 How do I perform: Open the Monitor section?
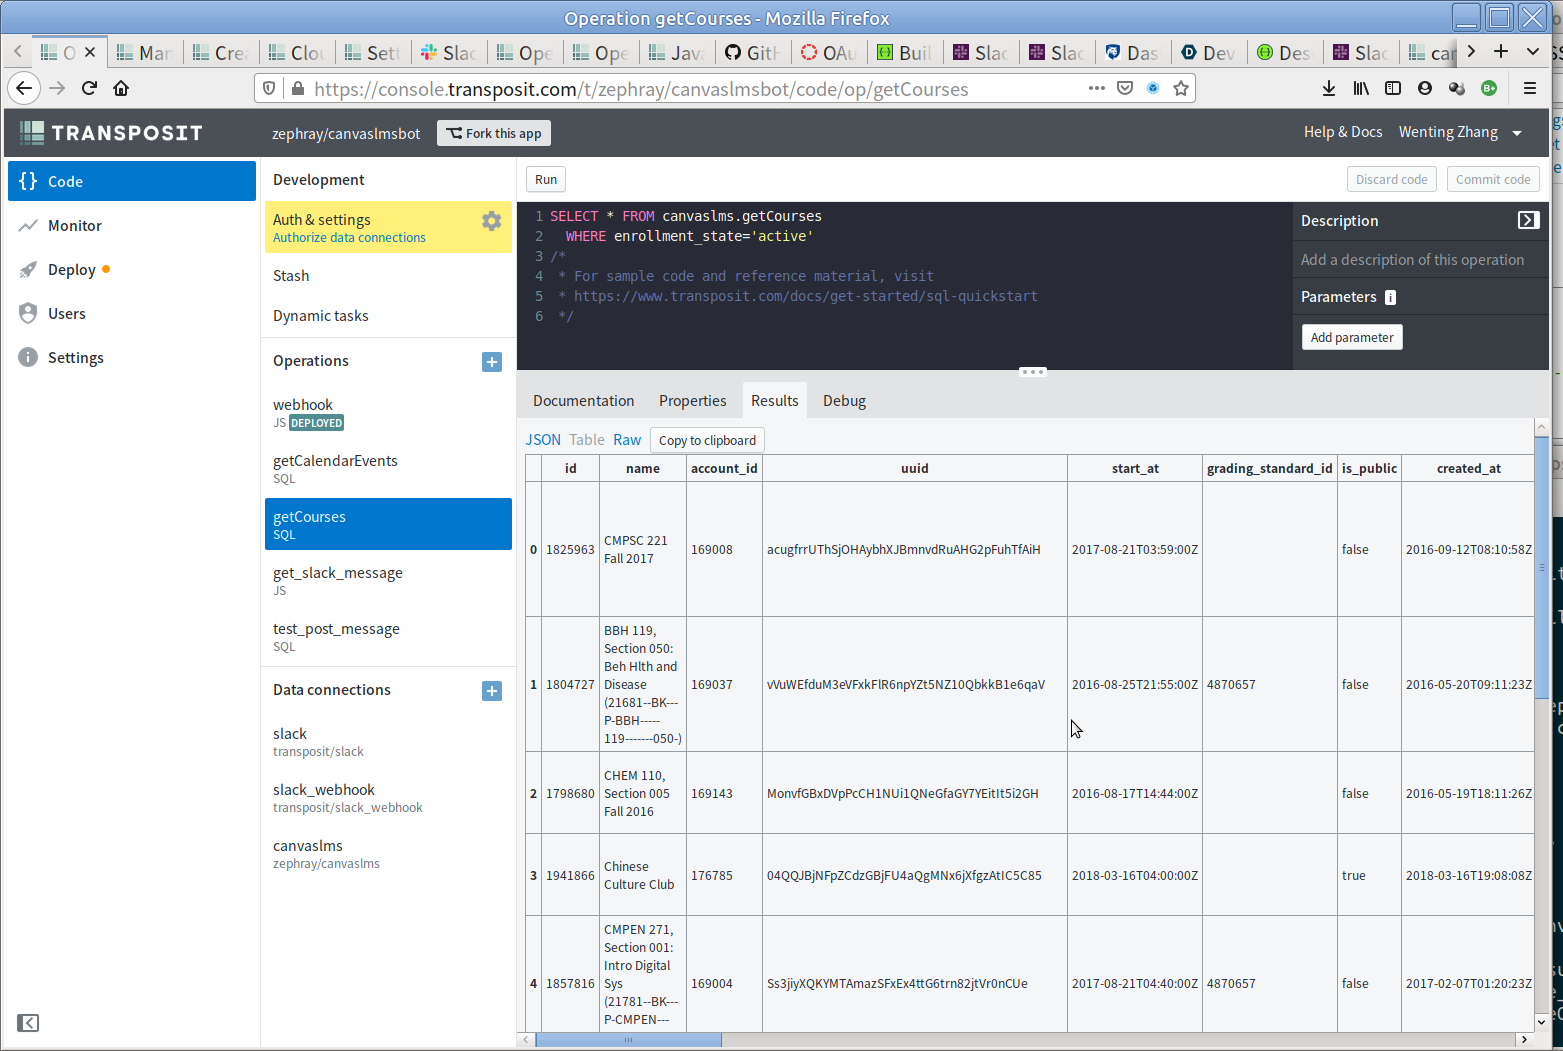click(132, 226)
